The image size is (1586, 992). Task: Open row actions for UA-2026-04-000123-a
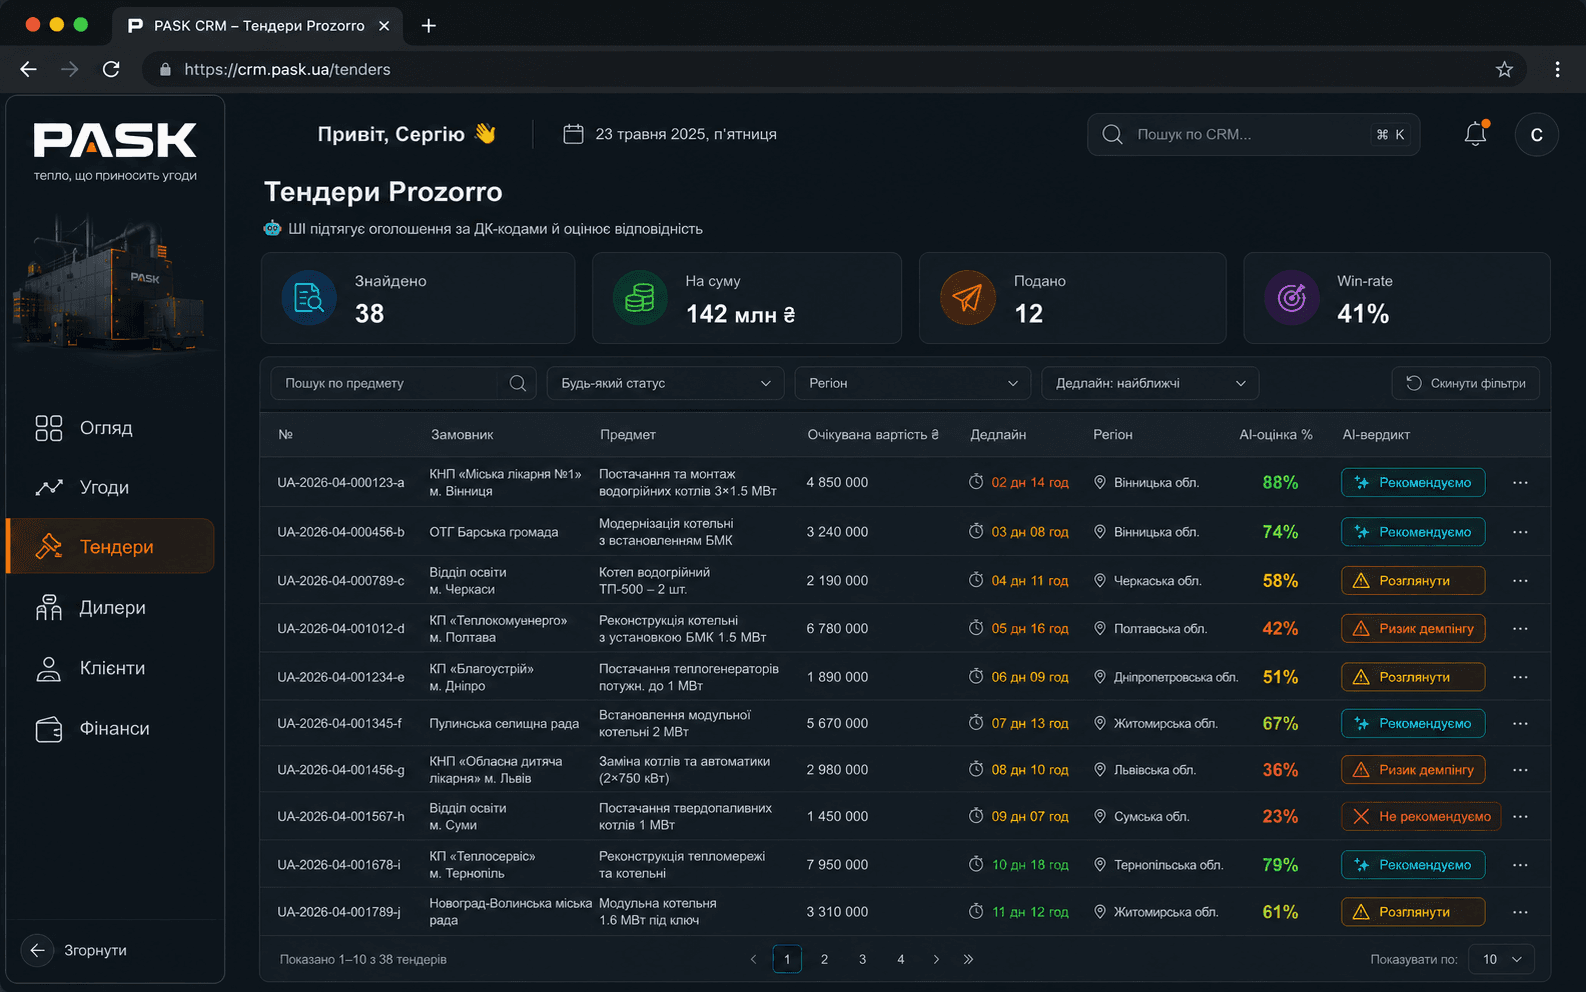(x=1520, y=483)
